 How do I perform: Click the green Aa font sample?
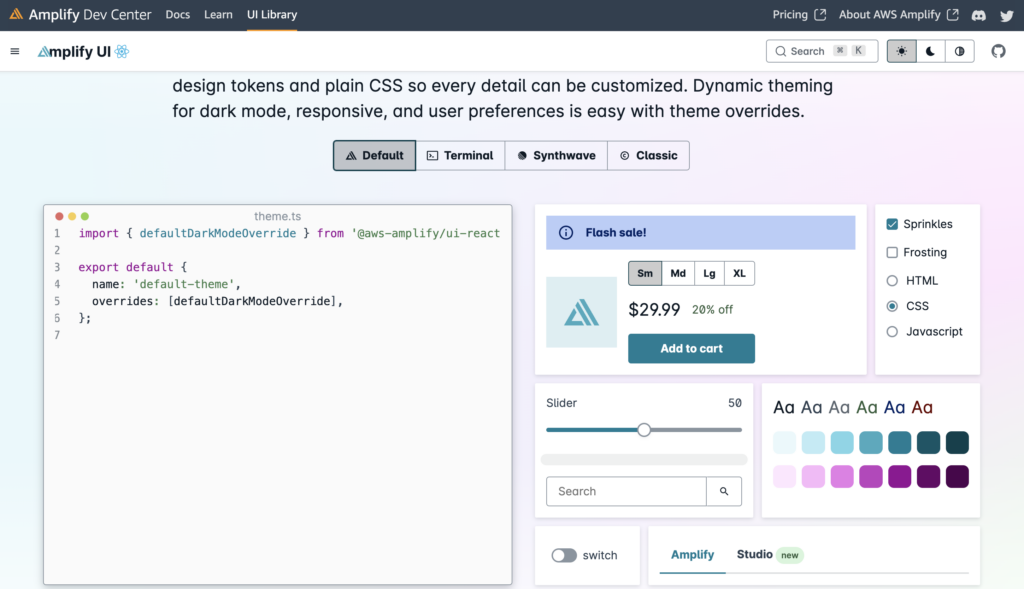(x=867, y=407)
